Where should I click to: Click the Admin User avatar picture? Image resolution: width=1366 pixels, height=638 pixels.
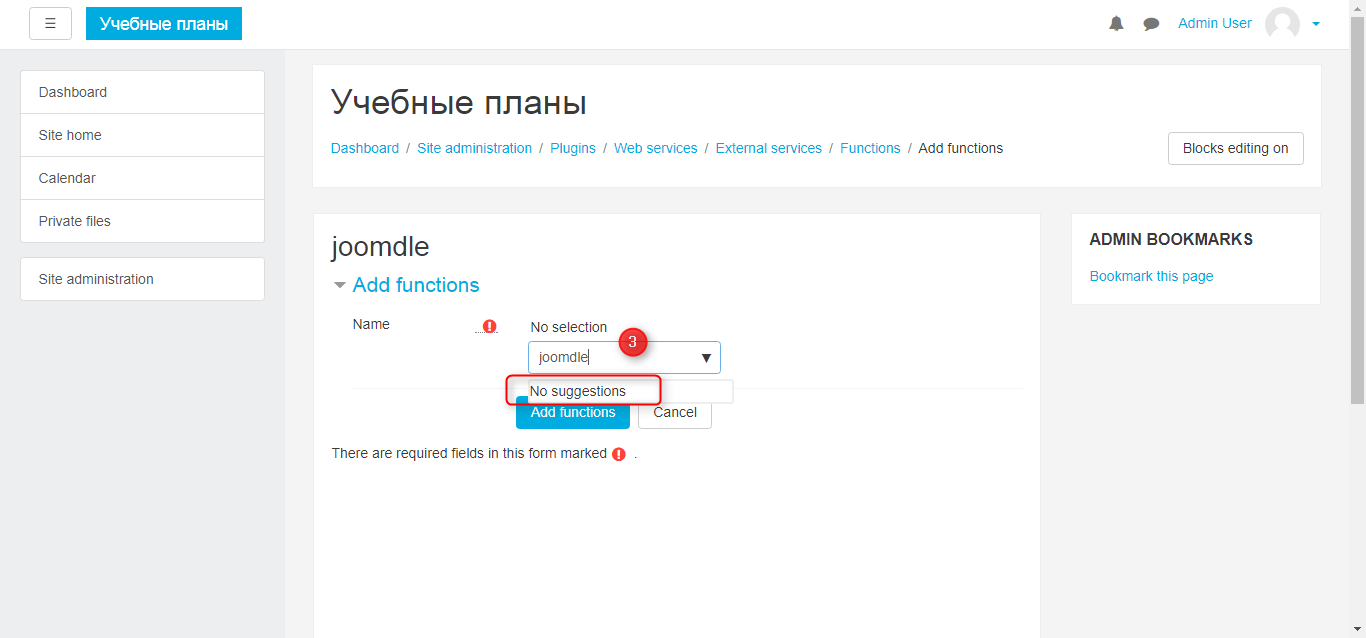[x=1282, y=24]
